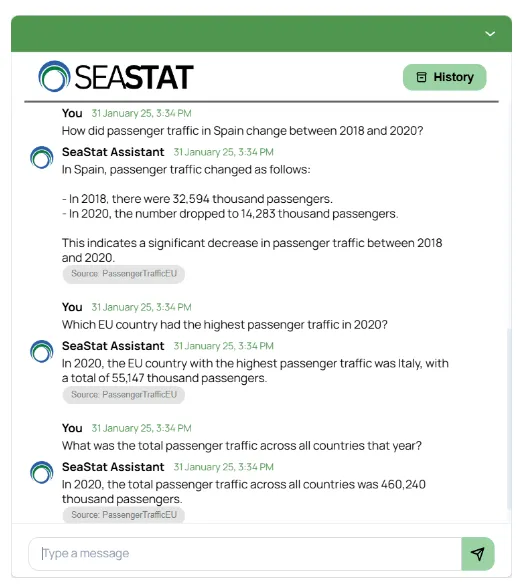Click the SEASTAT wordmark text
Screen dimensions: 517x587
pos(134,77)
